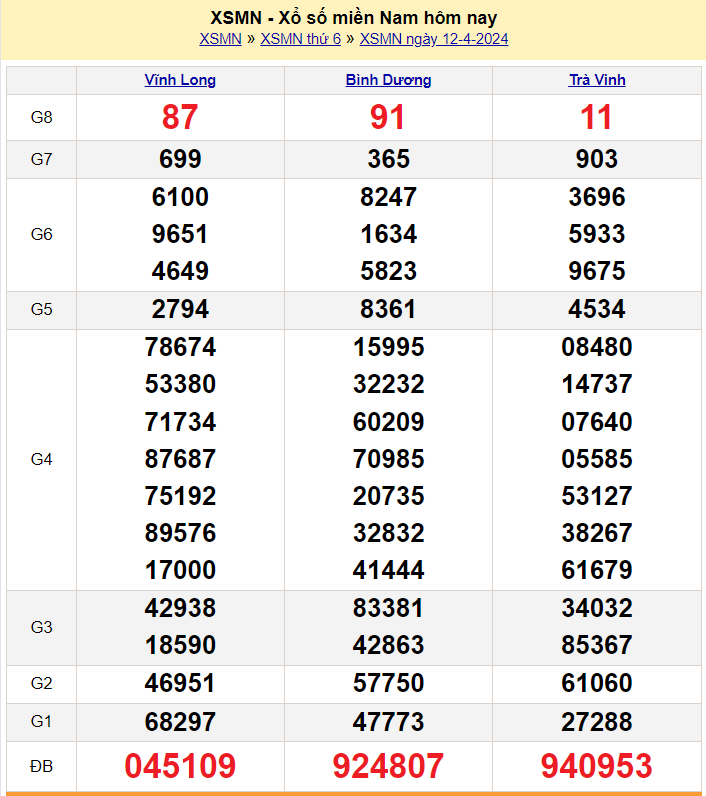Select the G8 result 91
The height and width of the screenshot is (796, 706).
[x=388, y=118]
